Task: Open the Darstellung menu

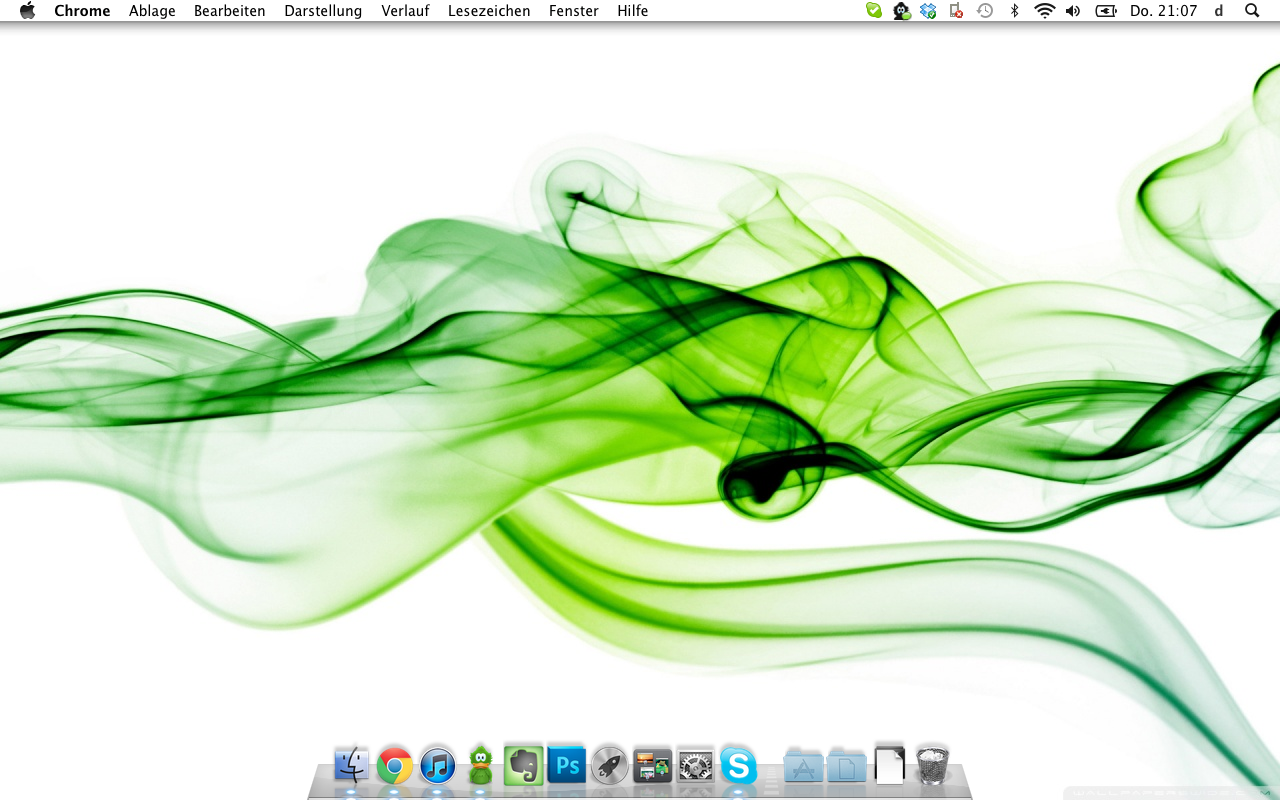Action: coord(323,11)
